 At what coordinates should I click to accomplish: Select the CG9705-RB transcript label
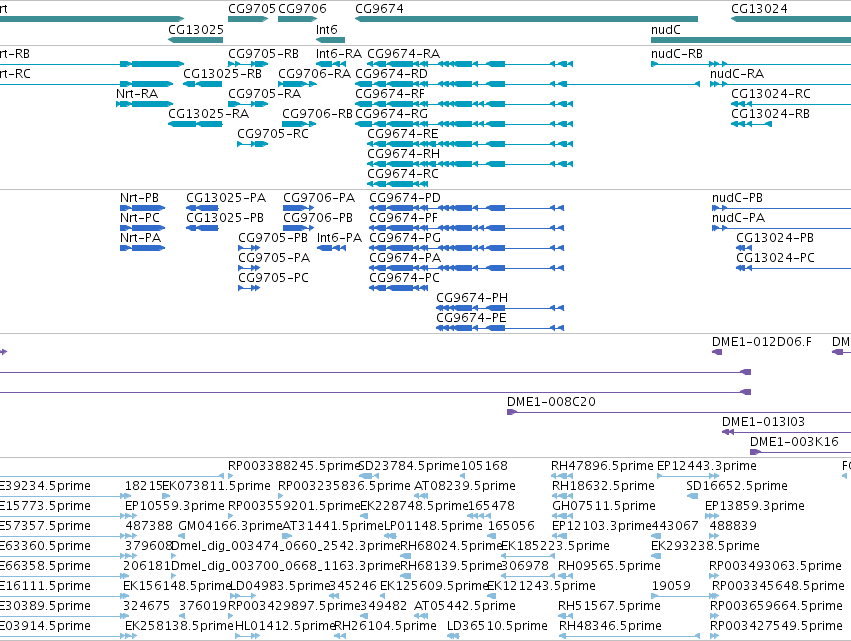pyautogui.click(x=264, y=54)
